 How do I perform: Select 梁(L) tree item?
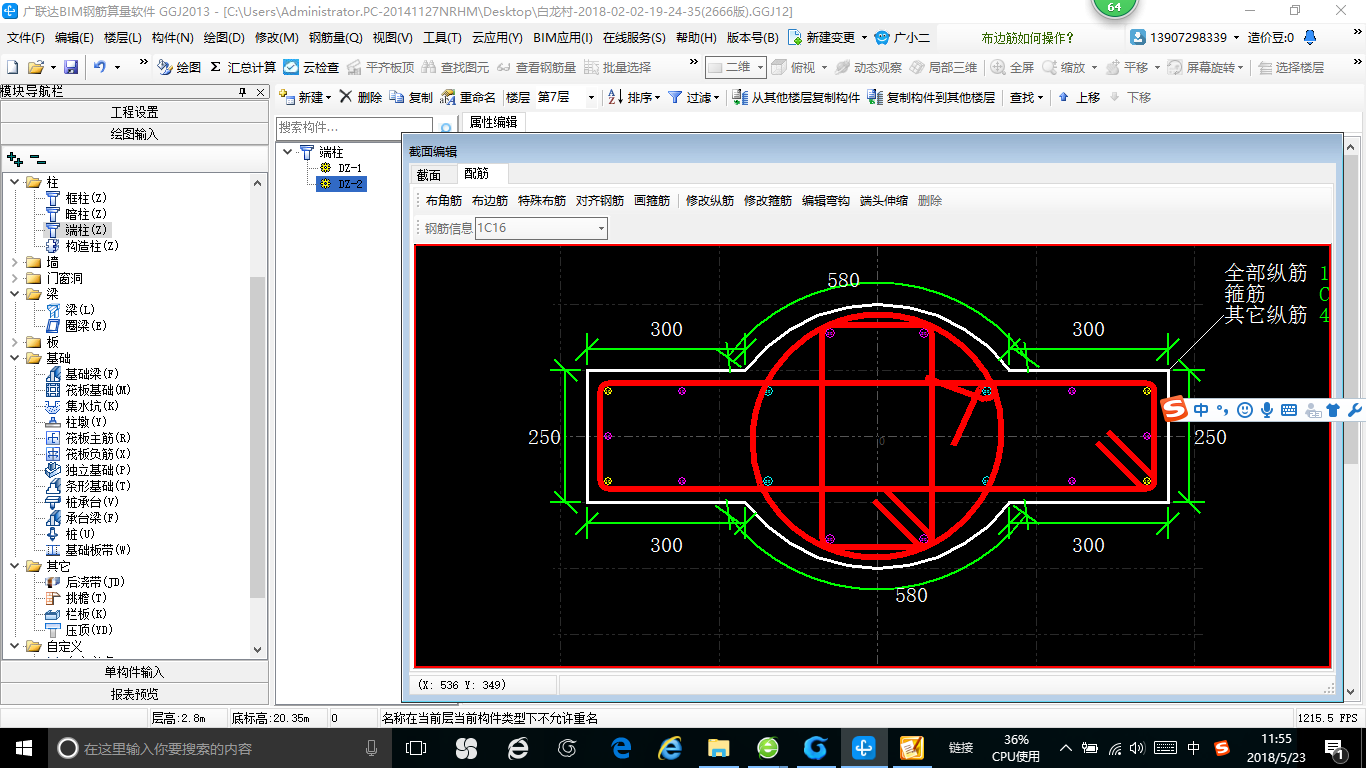[x=70, y=310]
